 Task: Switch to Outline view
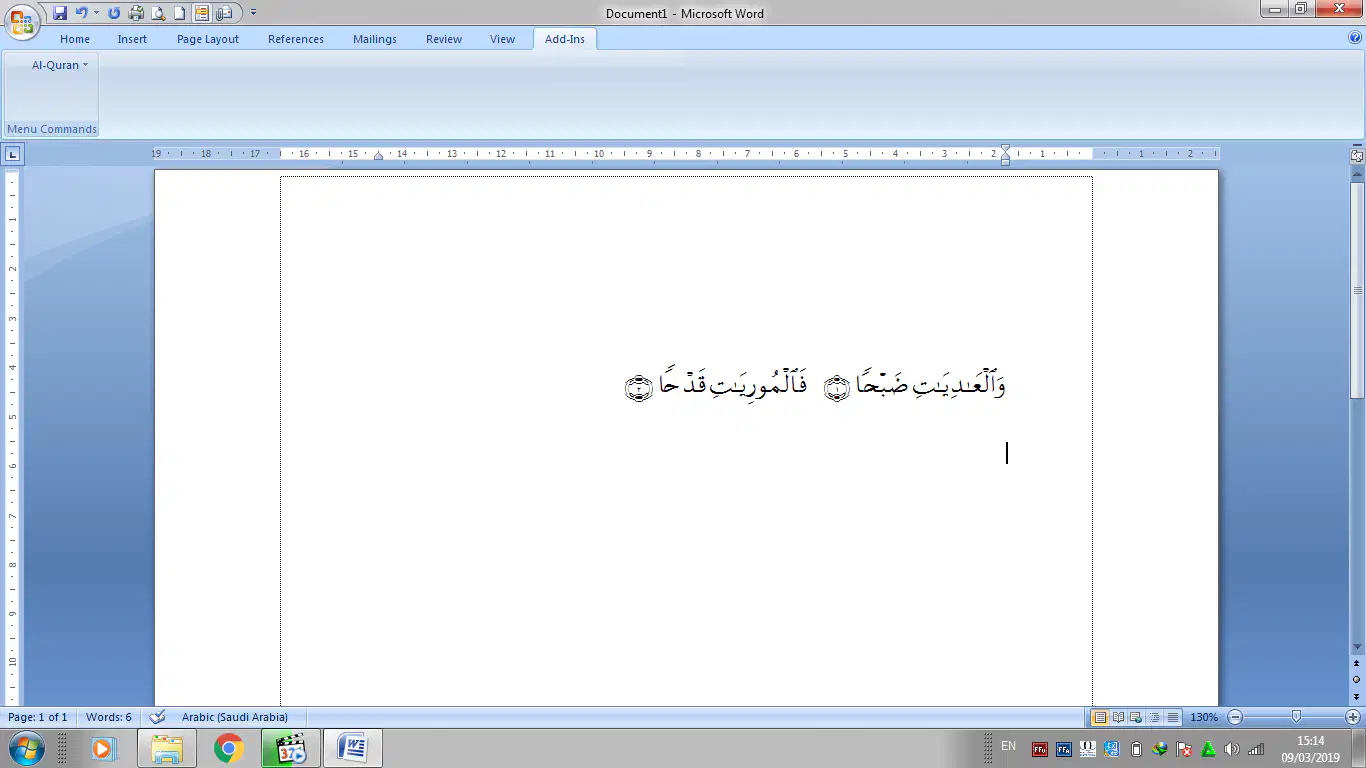click(1154, 717)
